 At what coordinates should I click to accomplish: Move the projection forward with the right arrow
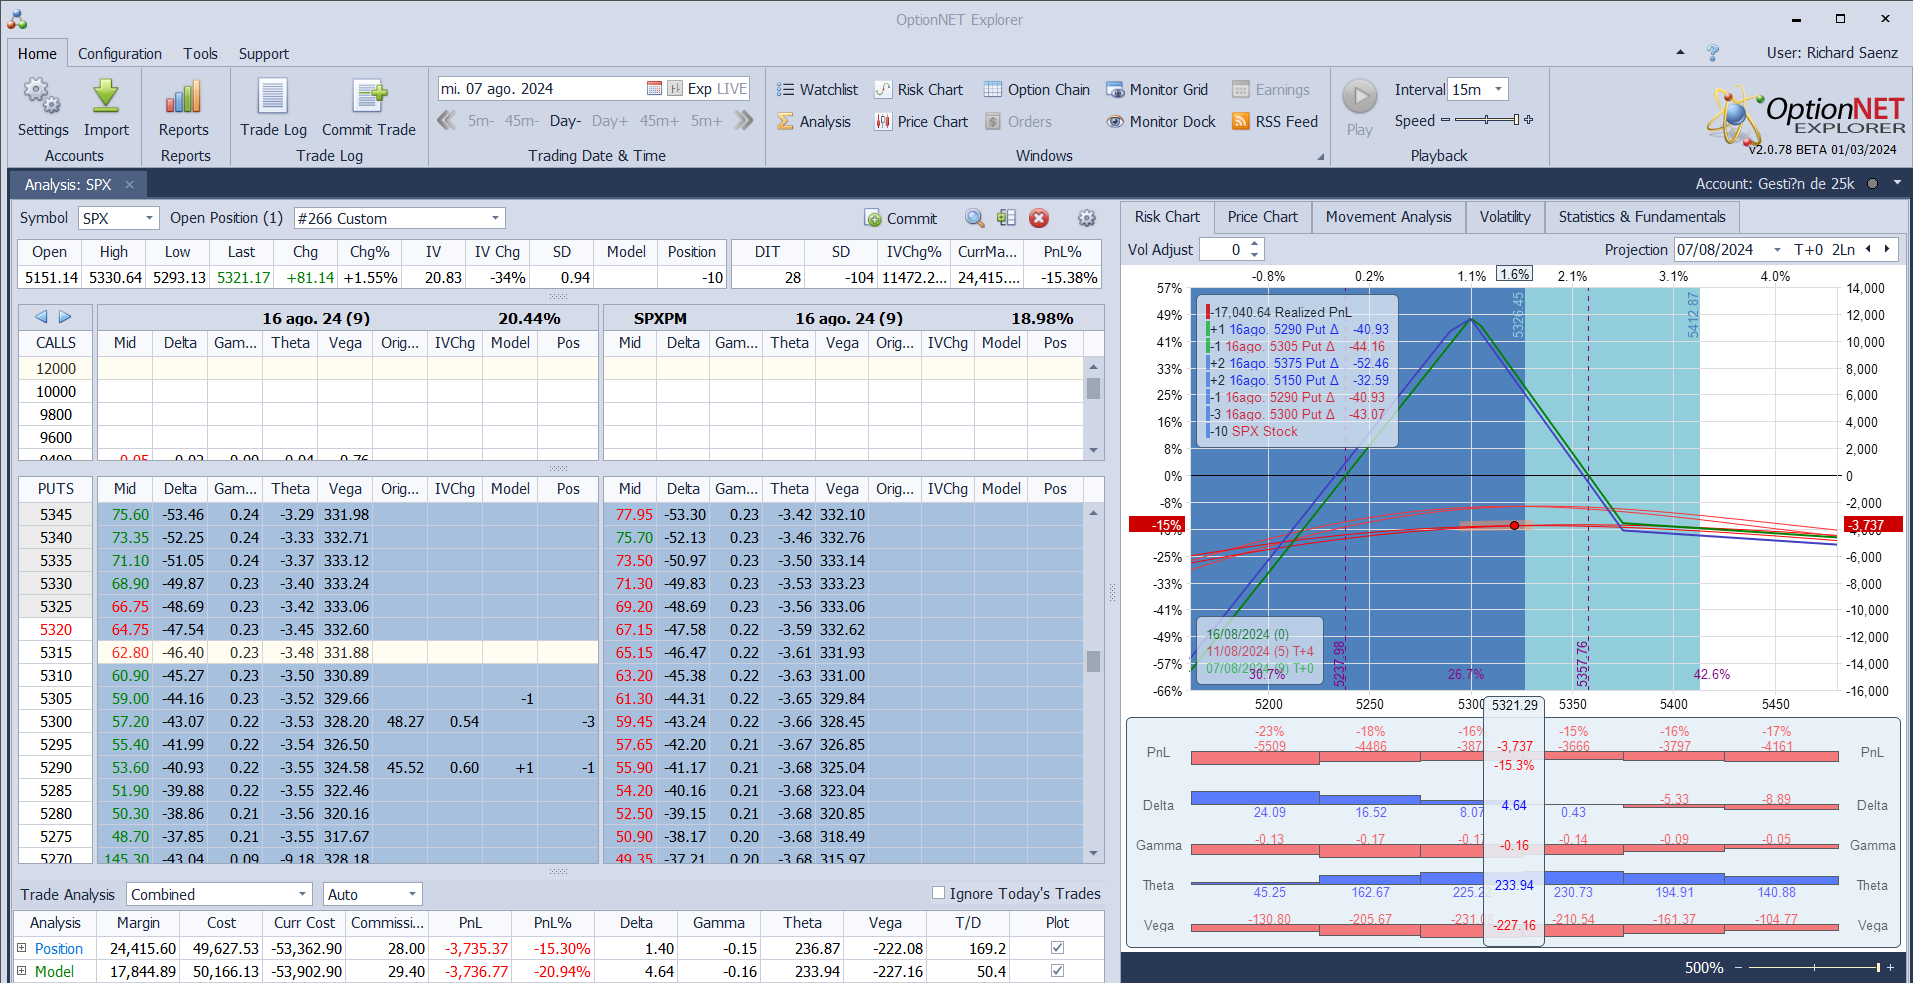(x=1887, y=249)
